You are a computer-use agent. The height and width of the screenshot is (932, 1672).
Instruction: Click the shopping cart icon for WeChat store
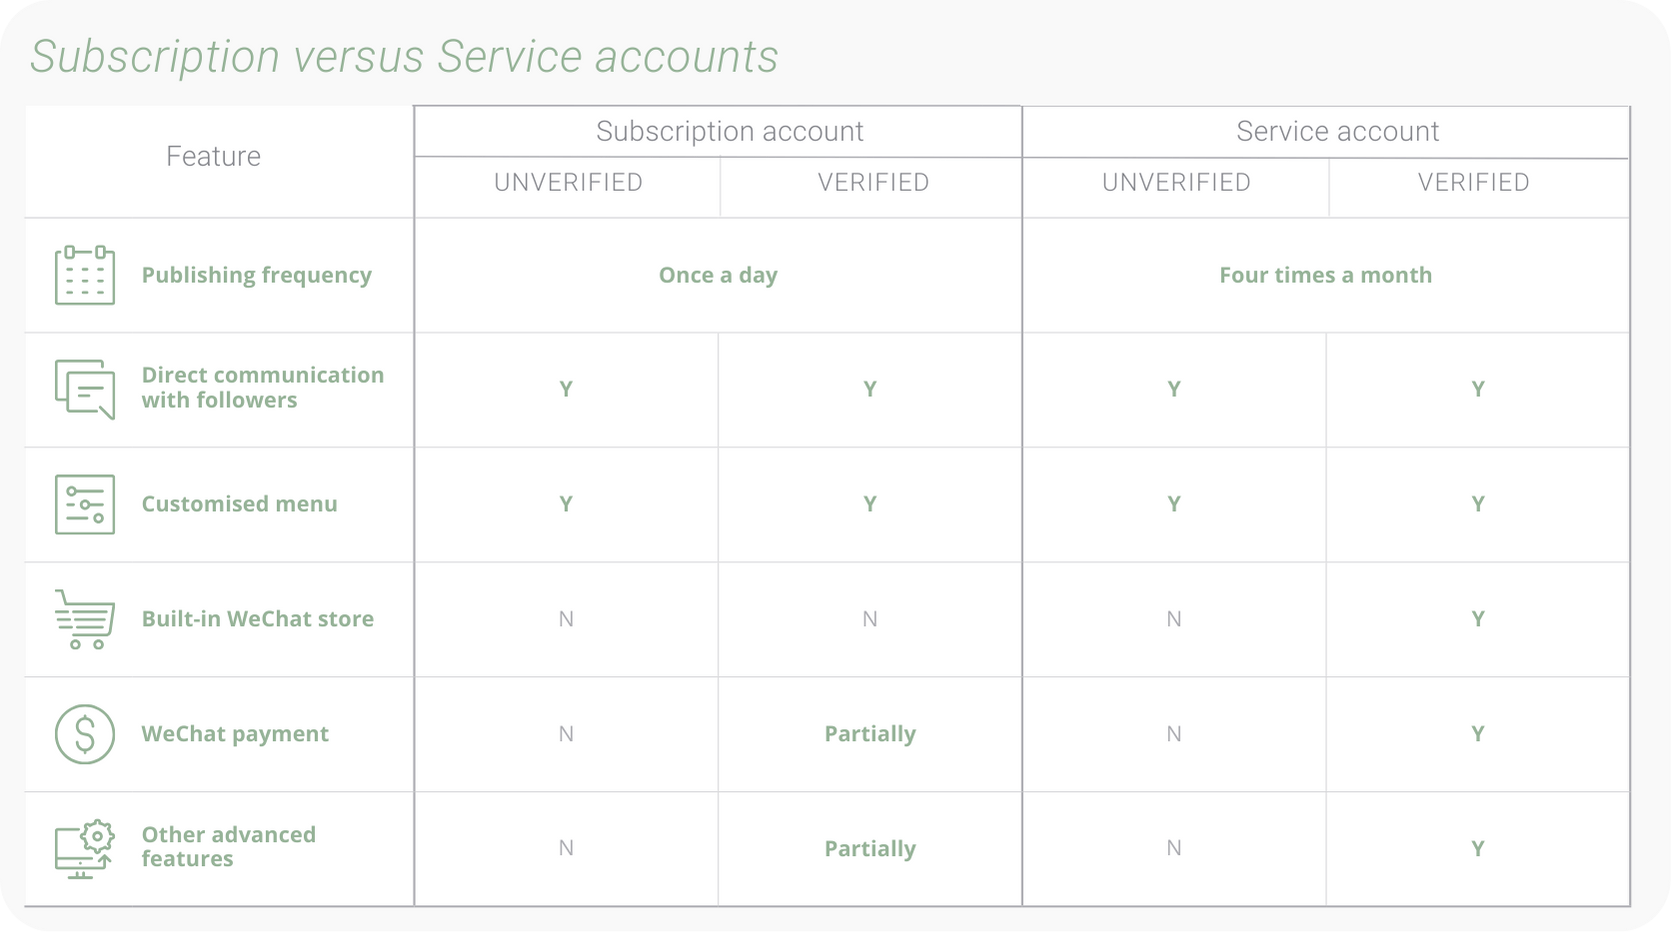click(x=85, y=619)
